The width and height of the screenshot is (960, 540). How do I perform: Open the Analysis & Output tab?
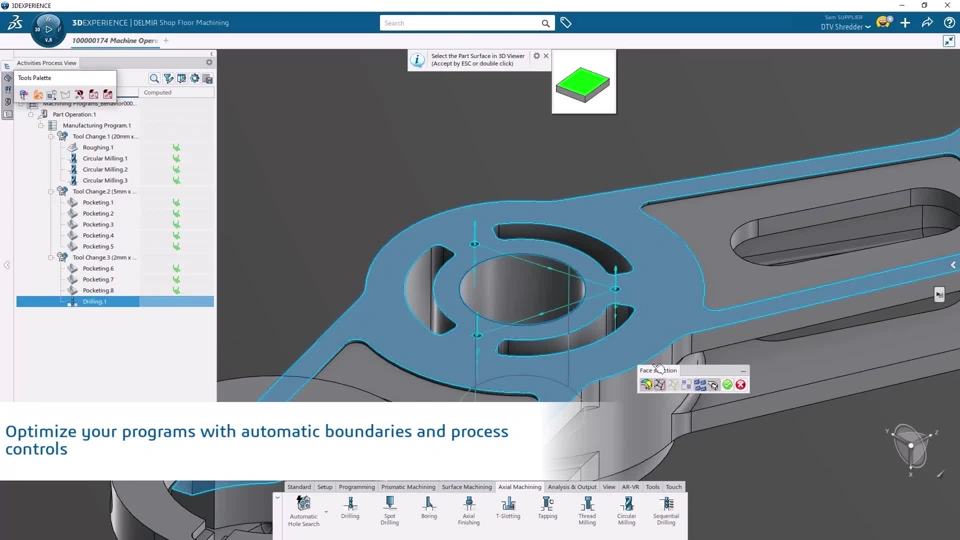point(572,487)
